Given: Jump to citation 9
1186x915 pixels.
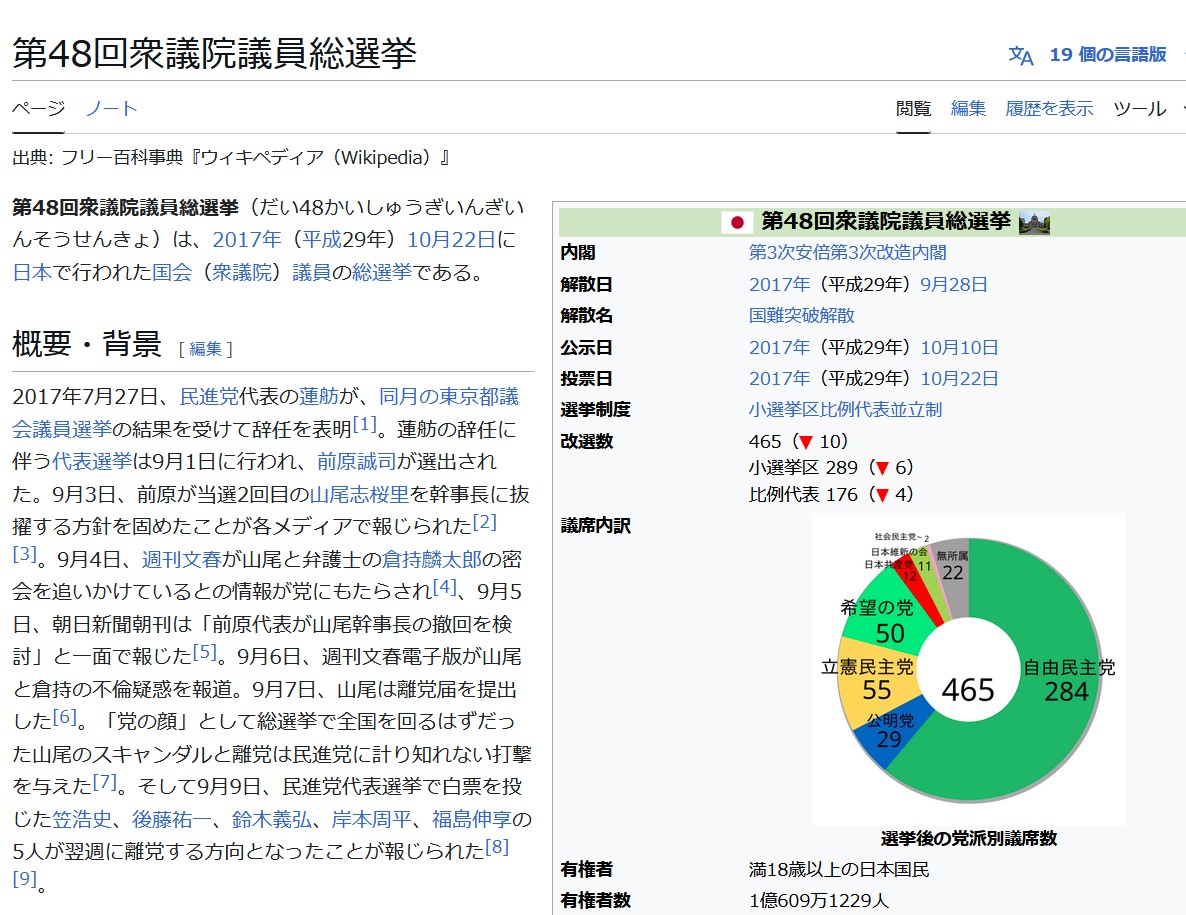Looking at the screenshot, I should (24, 878).
